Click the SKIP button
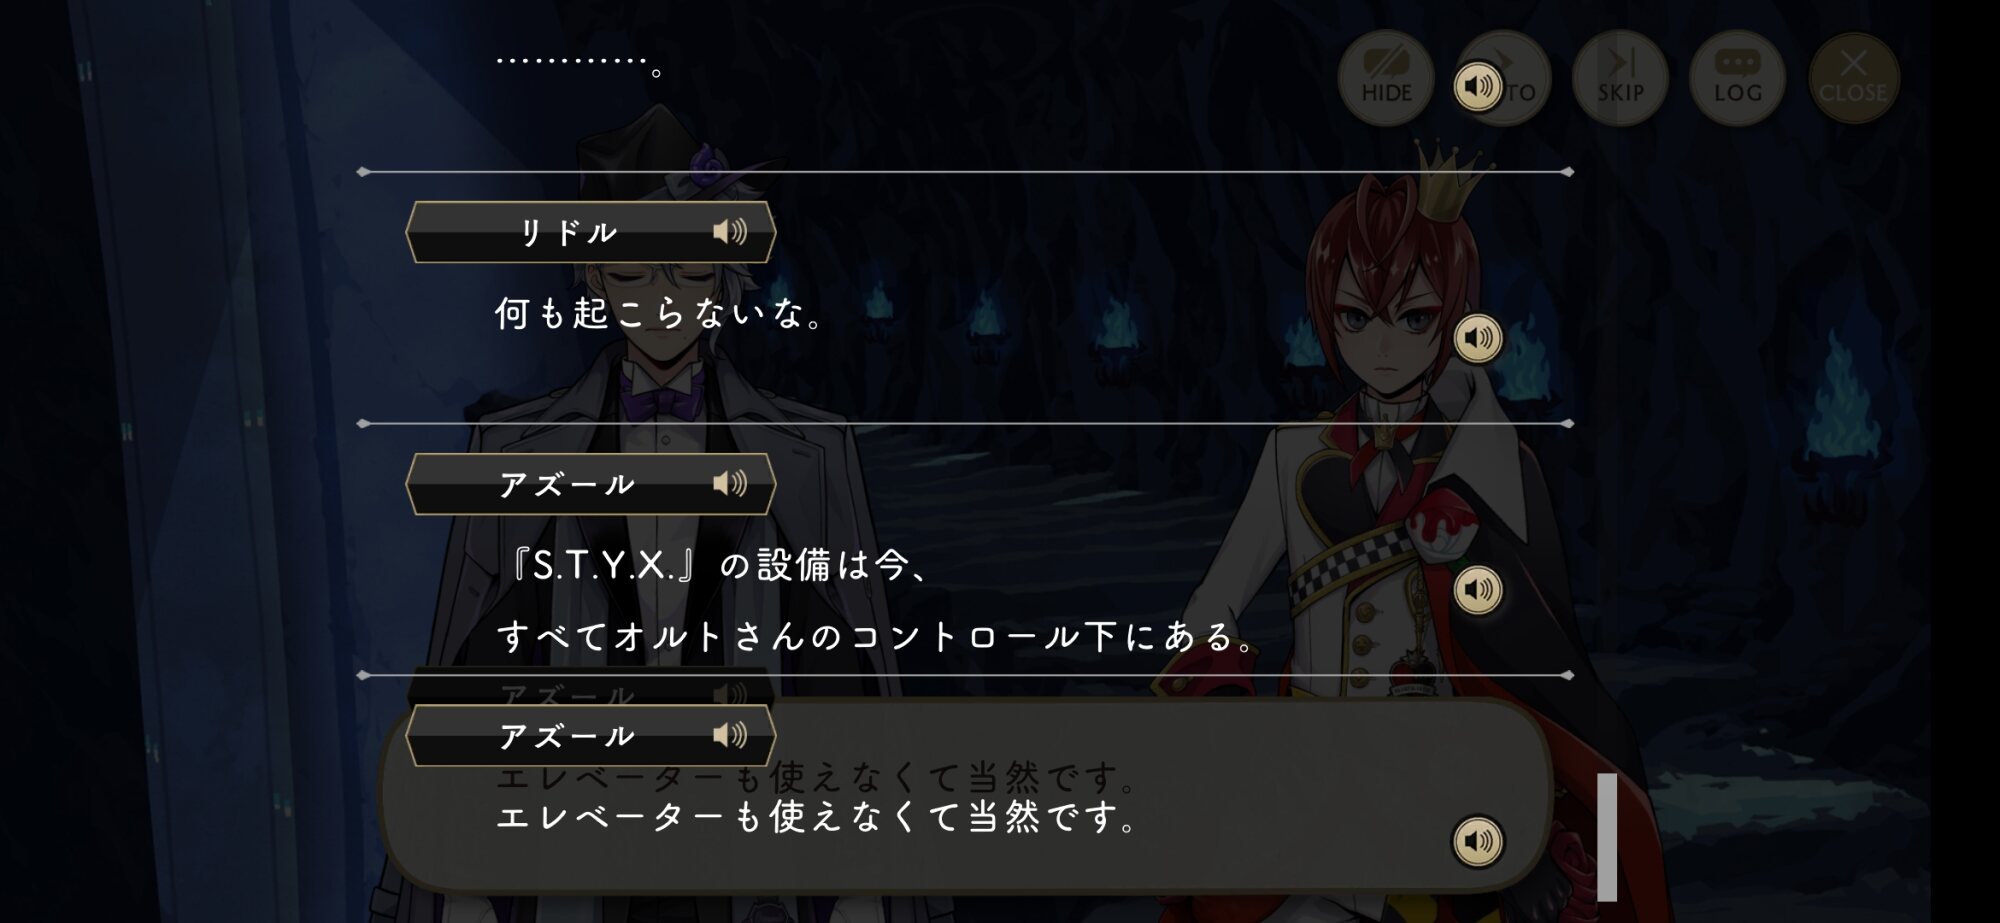This screenshot has height=923, width=2000. coord(1620,78)
